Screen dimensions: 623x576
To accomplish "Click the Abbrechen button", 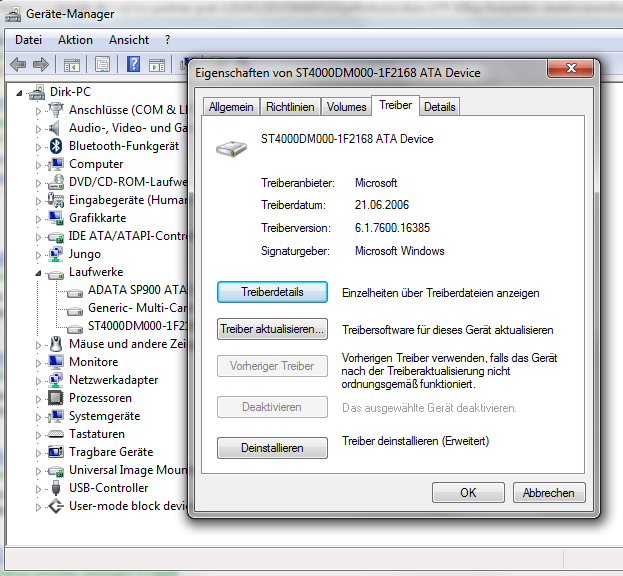I will pyautogui.click(x=549, y=493).
